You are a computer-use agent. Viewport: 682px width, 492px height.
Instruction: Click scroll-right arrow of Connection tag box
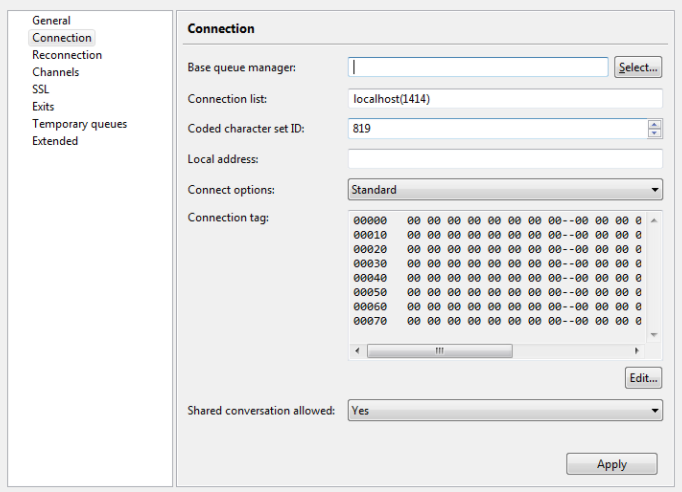point(637,351)
